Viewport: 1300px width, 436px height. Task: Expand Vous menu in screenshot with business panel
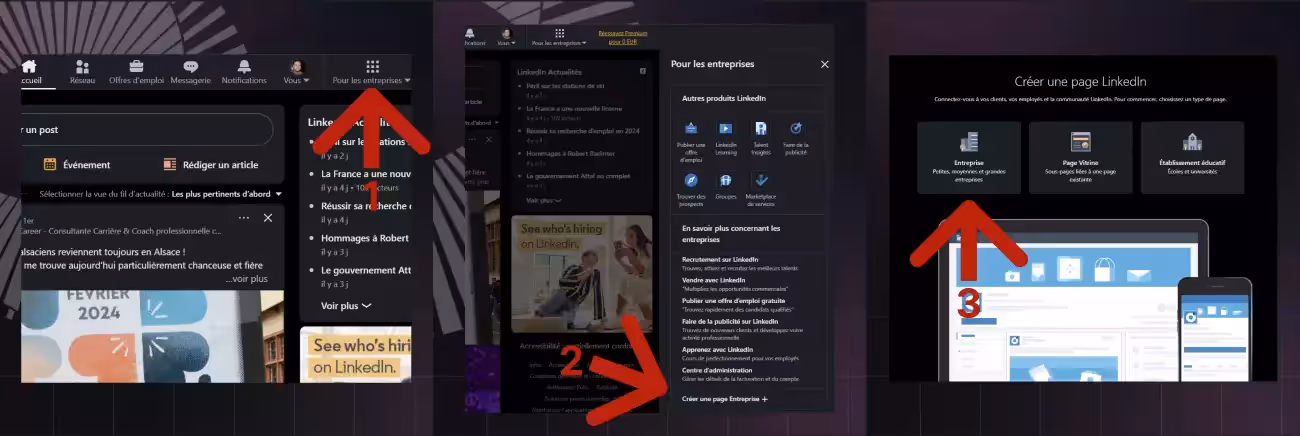pyautogui.click(x=507, y=37)
